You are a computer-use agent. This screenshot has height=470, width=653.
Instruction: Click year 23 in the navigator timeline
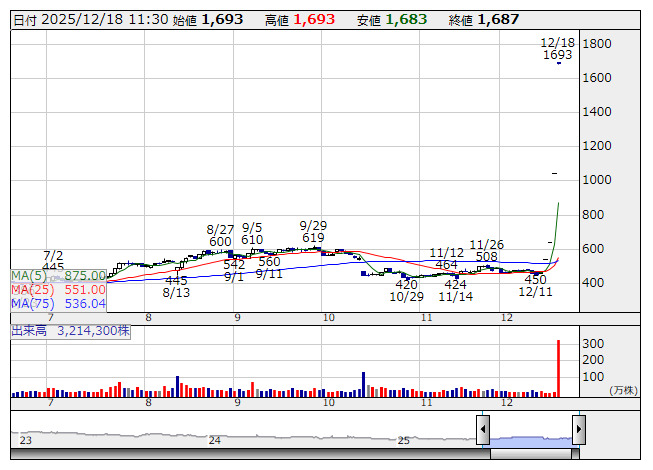pos(26,440)
